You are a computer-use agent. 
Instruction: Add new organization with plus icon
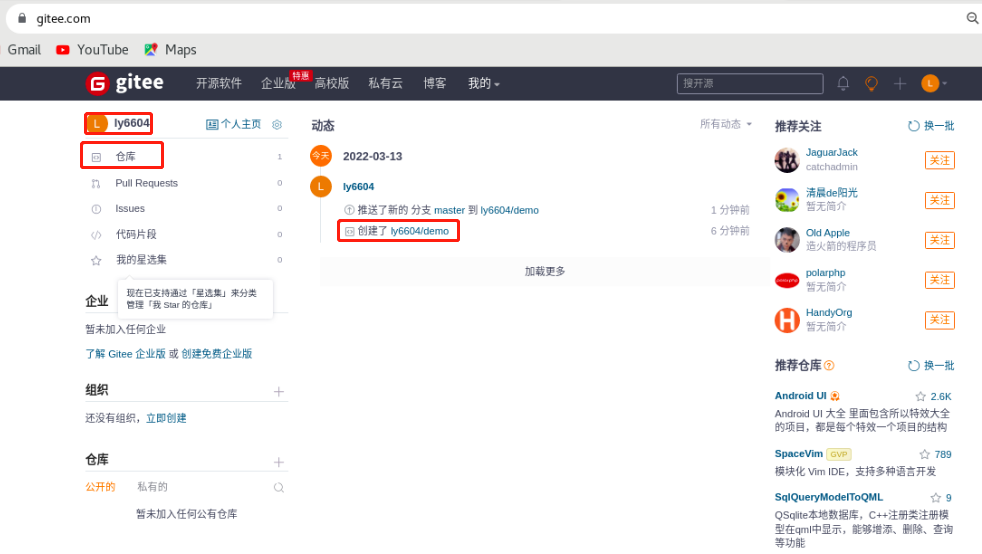[279, 392]
